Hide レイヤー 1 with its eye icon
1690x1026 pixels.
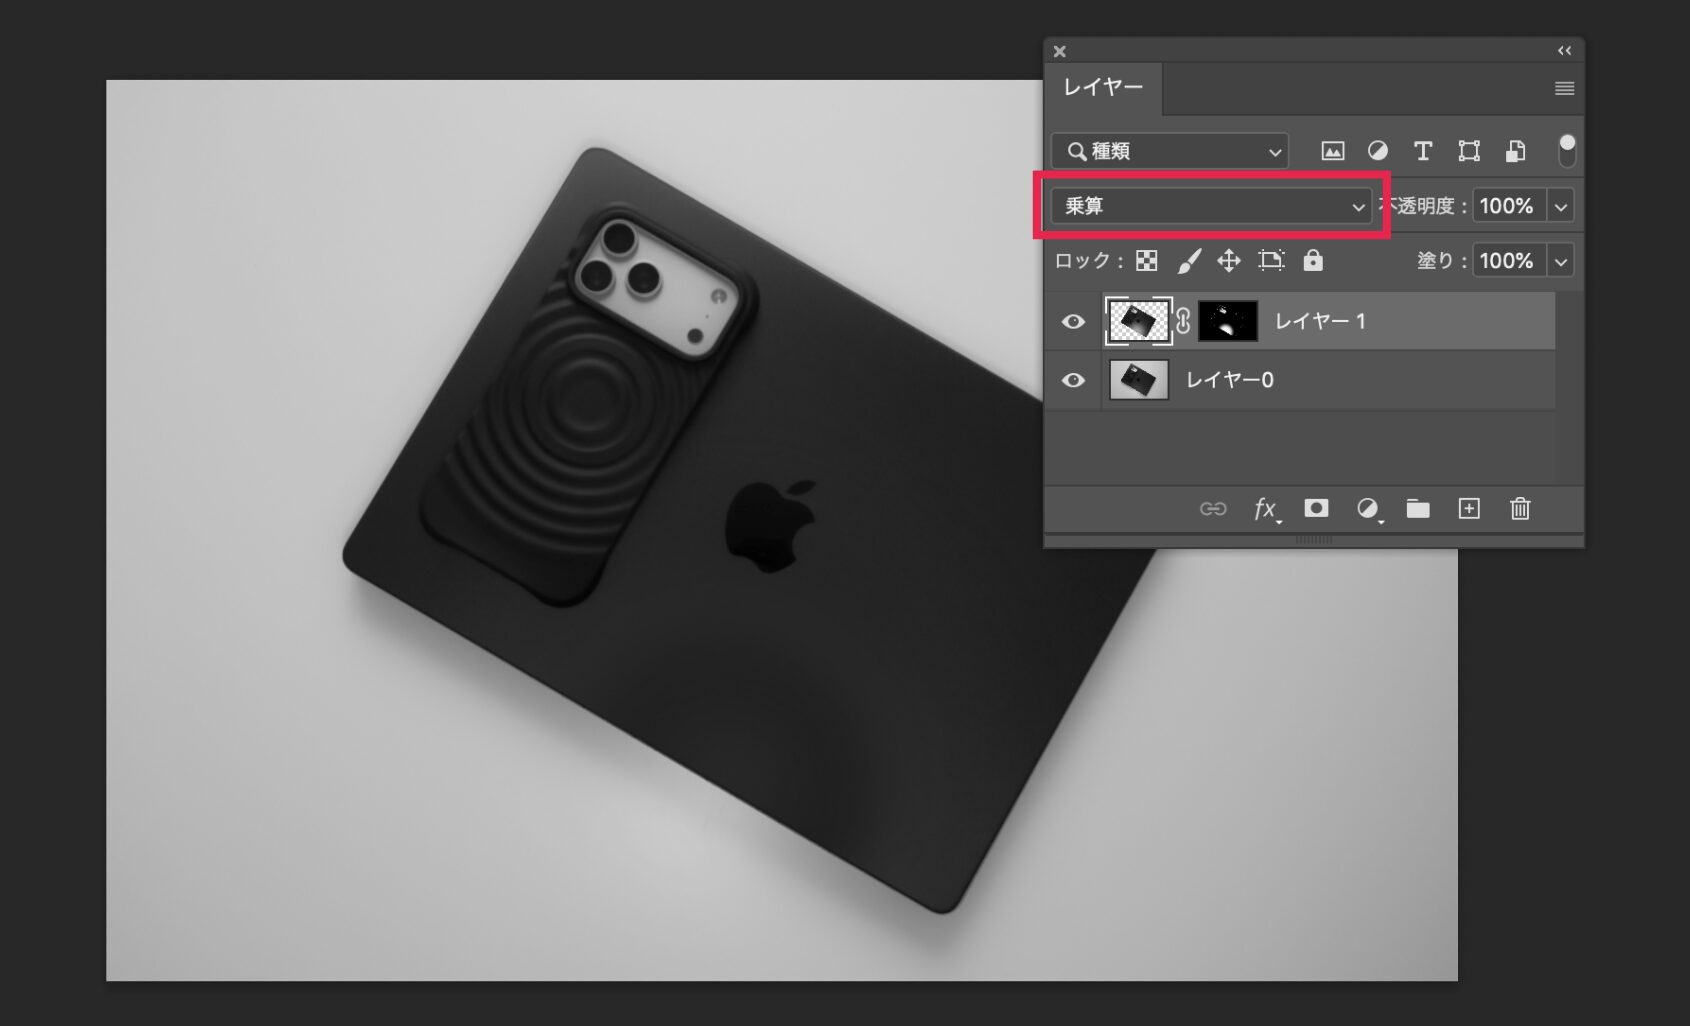pos(1073,322)
